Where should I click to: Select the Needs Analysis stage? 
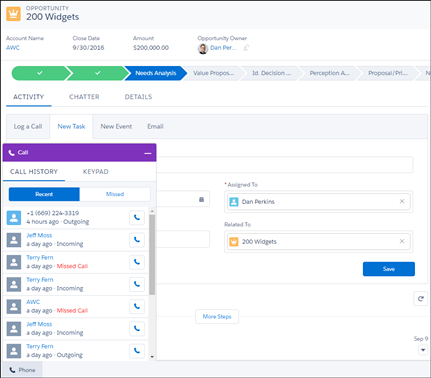156,73
